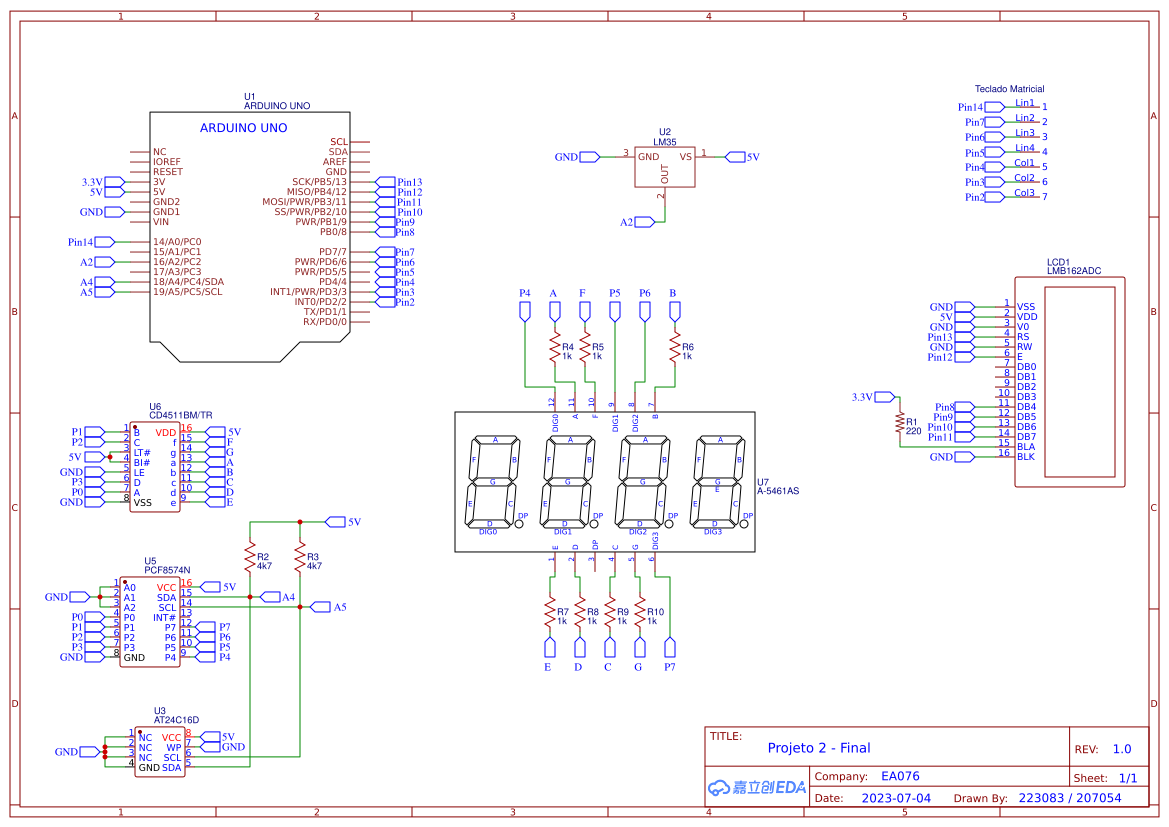Image resolution: width=1169 pixels, height=827 pixels.
Task: Select the A-5461AS seven-segment display U7
Action: (605, 480)
